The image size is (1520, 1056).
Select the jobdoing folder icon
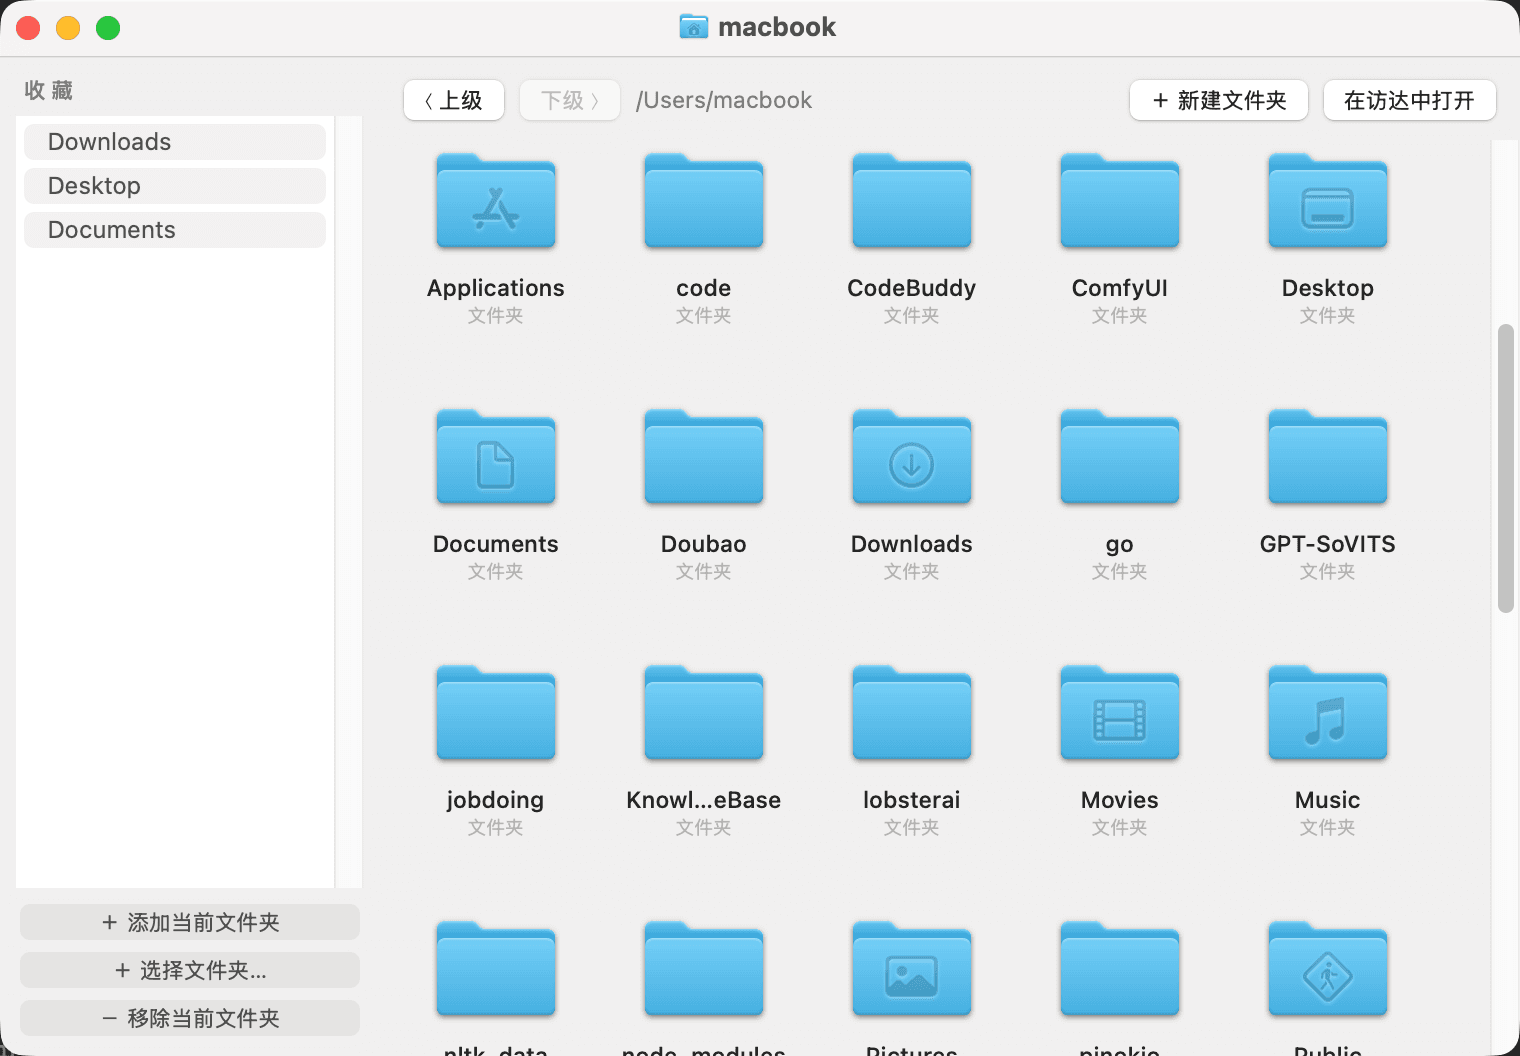pos(496,713)
